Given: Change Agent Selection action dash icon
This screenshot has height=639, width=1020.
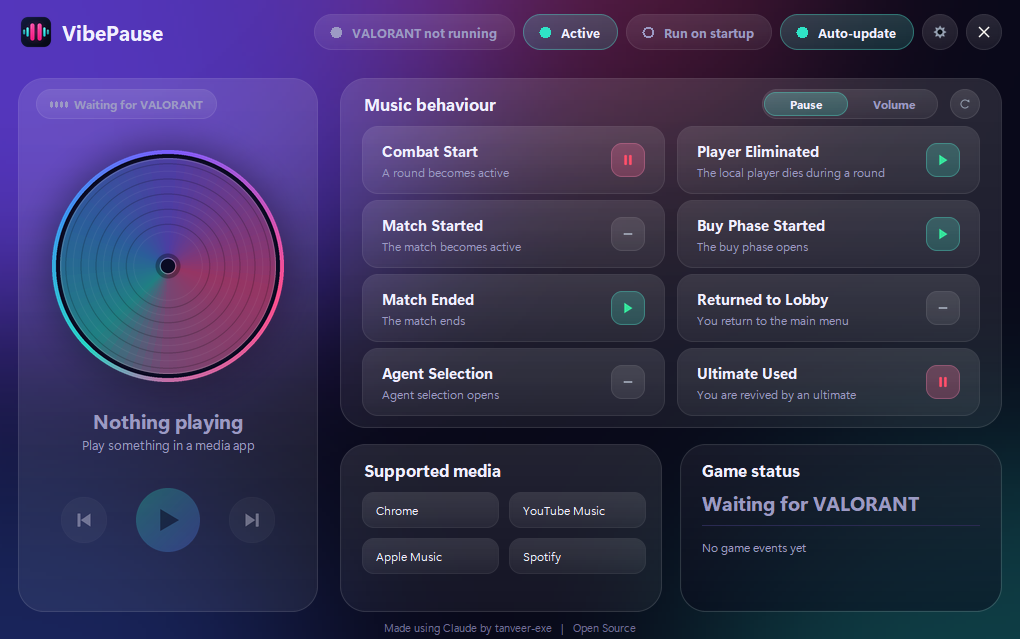Looking at the screenshot, I should click(x=628, y=383).
